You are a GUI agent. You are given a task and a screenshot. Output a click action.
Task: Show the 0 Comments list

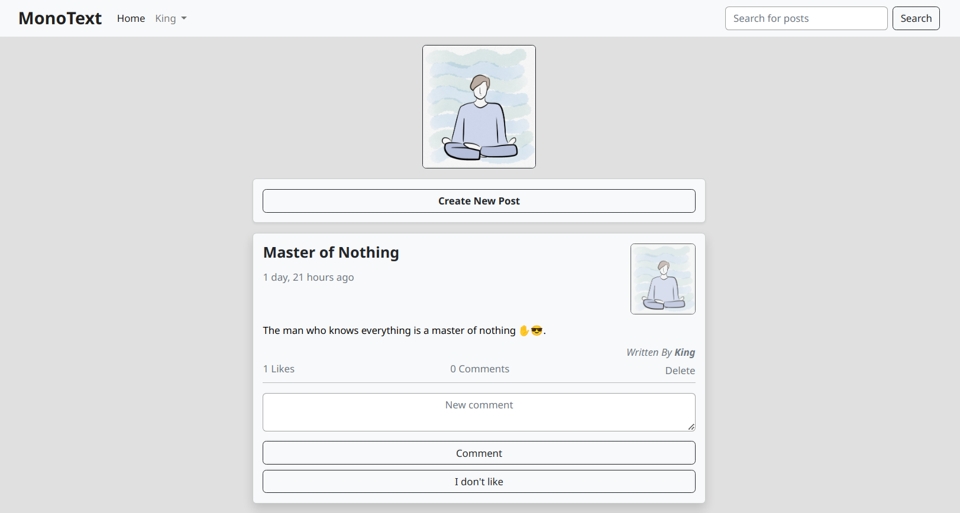tap(479, 369)
